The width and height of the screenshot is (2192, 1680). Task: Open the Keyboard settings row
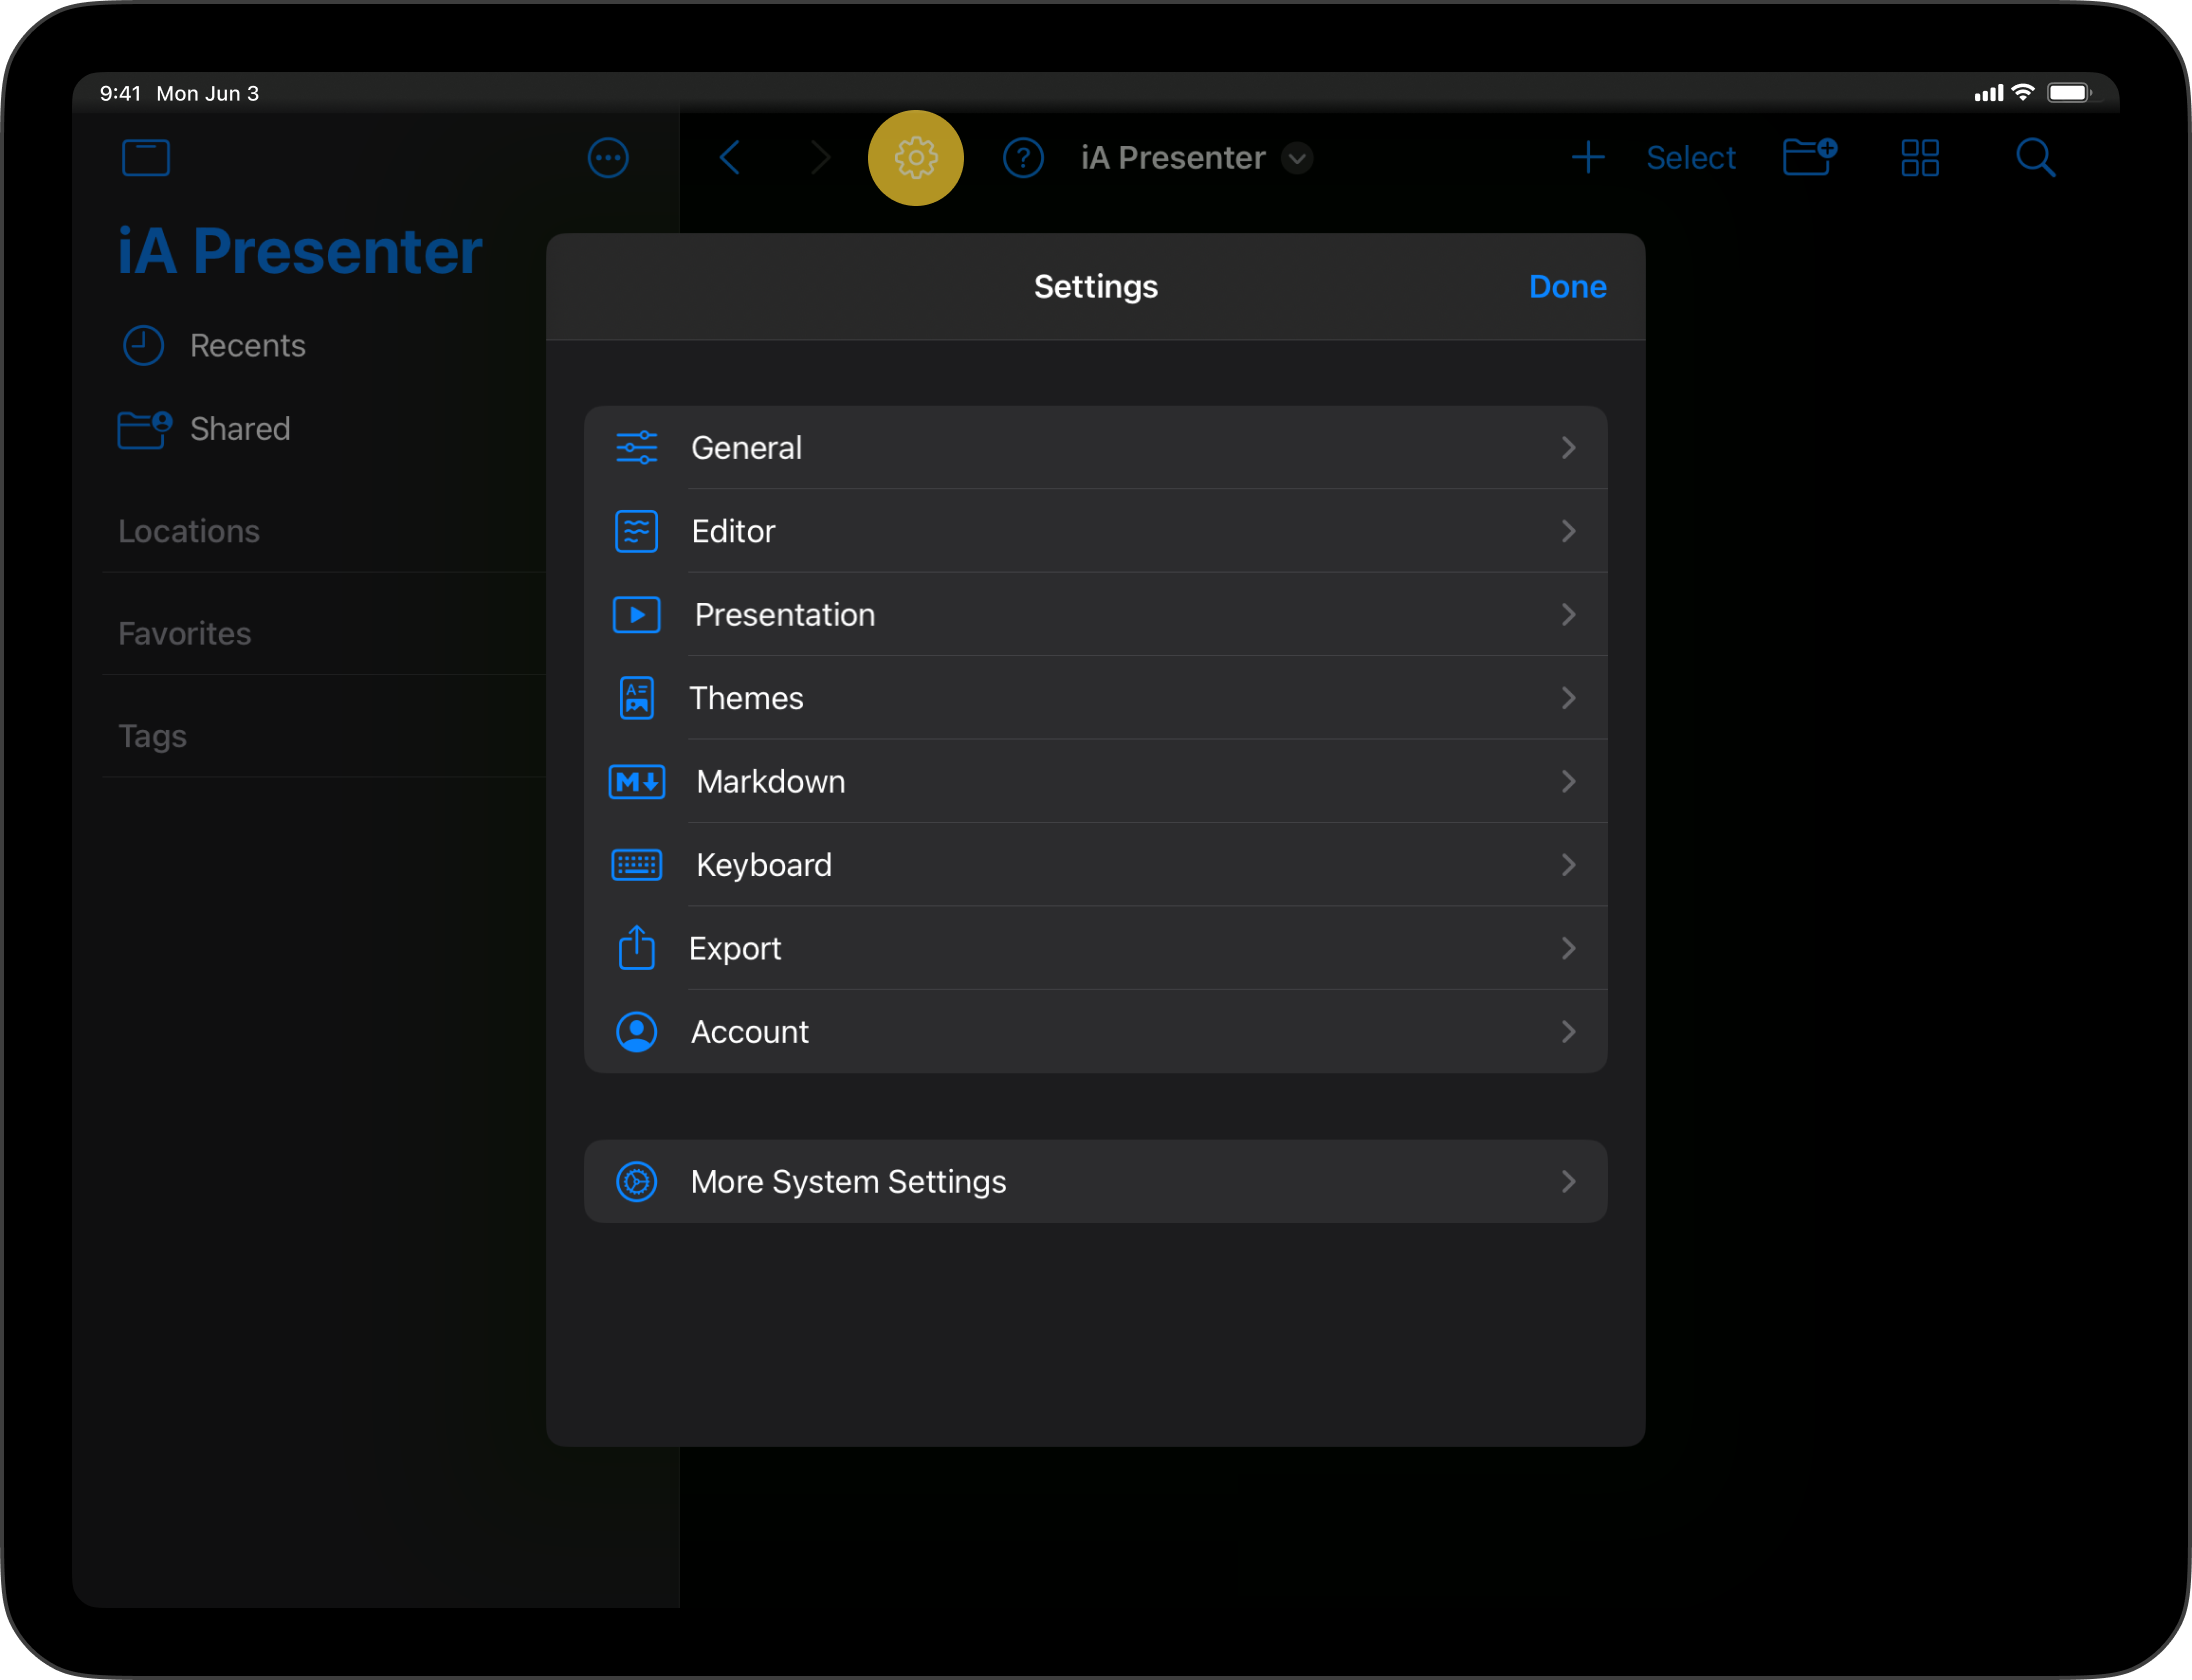[1096, 865]
